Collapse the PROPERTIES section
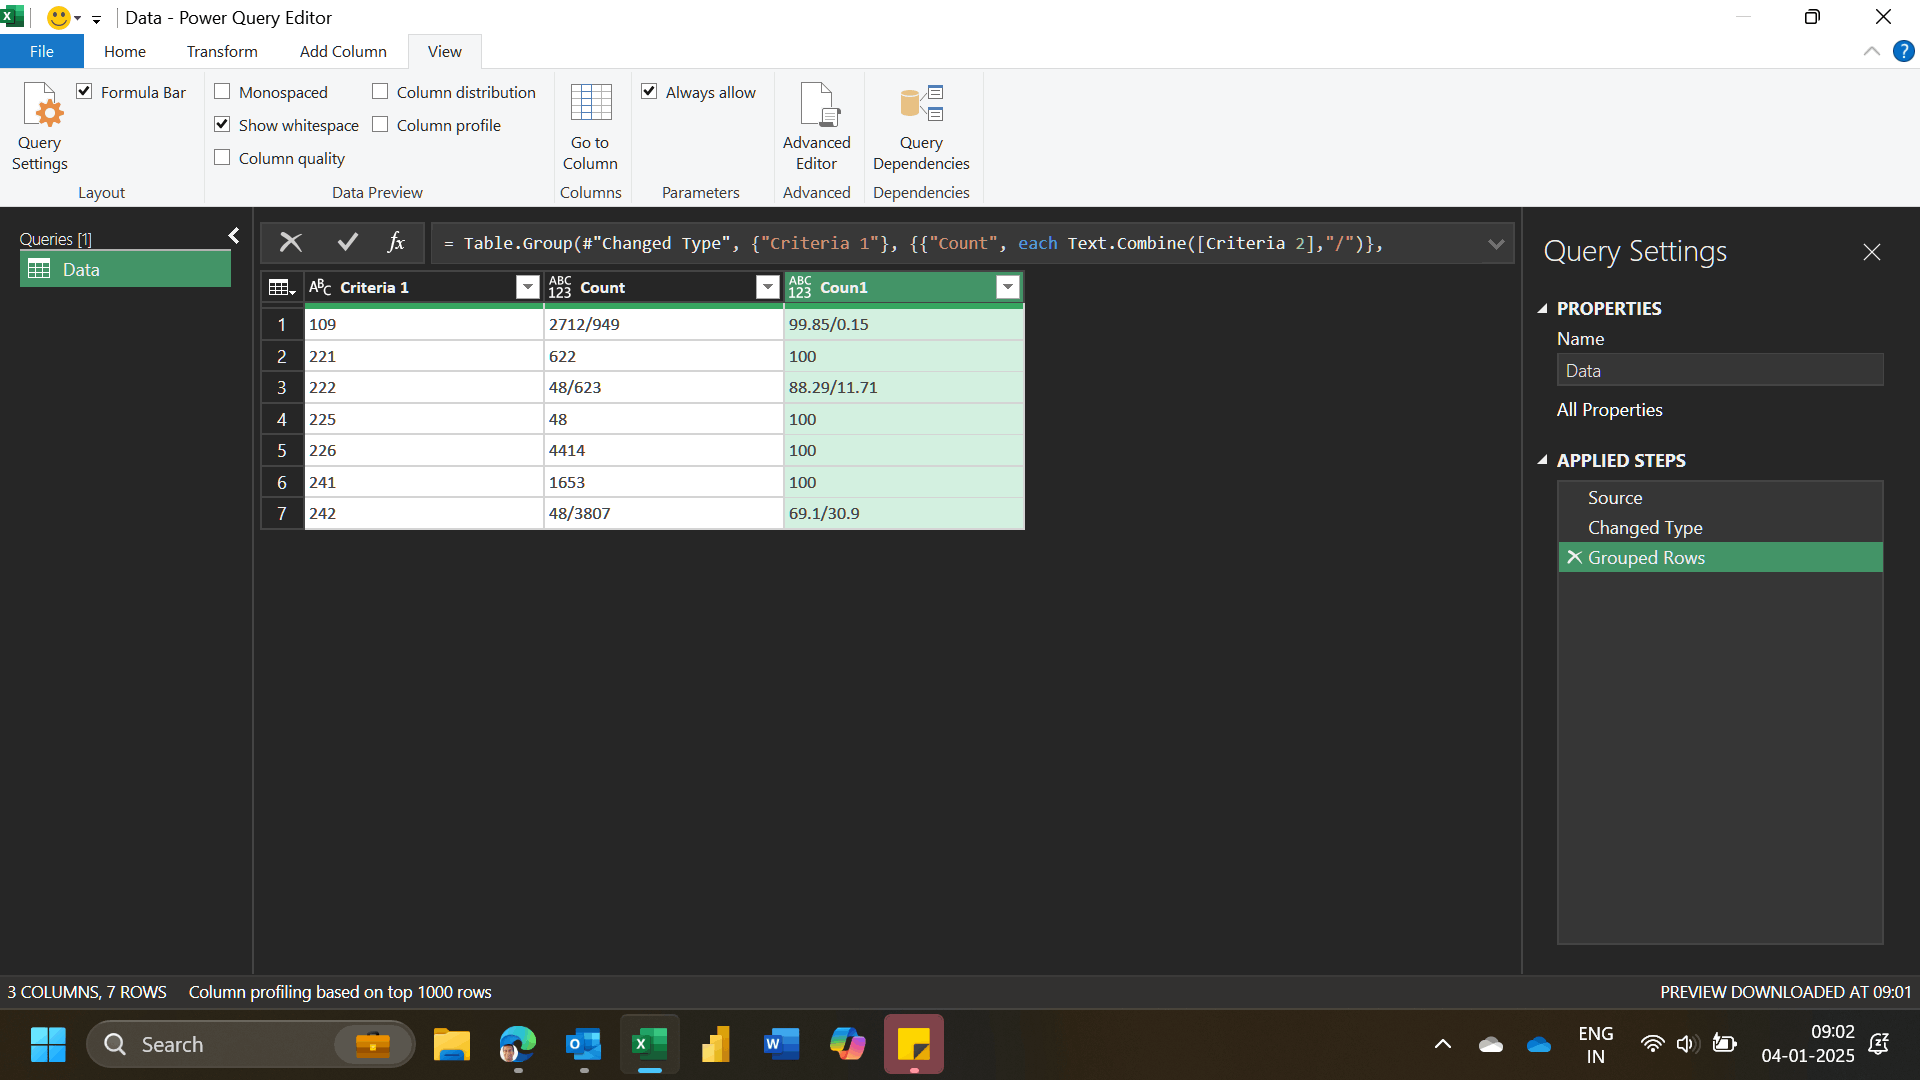The image size is (1920, 1080). pos(1543,309)
